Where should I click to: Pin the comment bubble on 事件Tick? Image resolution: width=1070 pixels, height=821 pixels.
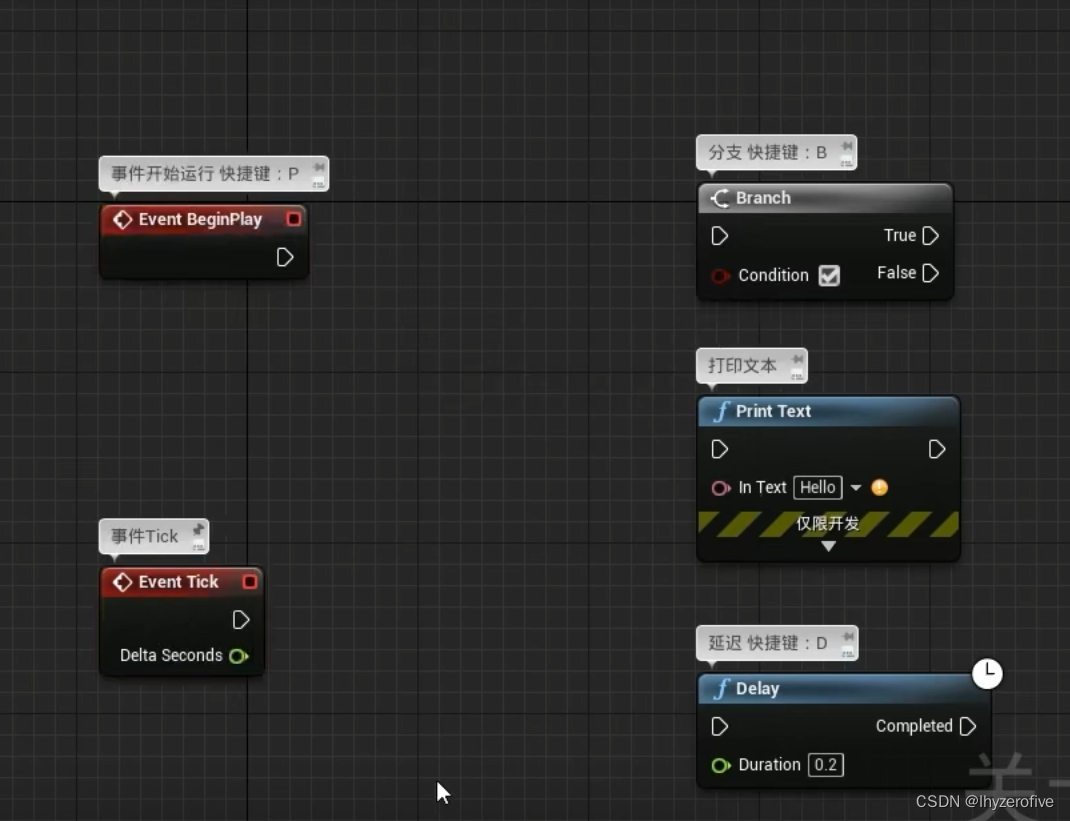coord(198,529)
